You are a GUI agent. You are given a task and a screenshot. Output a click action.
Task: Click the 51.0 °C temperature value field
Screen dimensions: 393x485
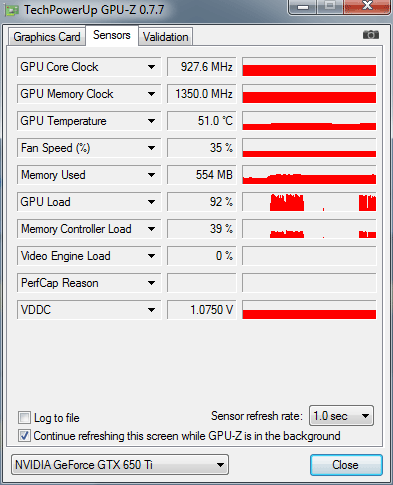point(201,121)
